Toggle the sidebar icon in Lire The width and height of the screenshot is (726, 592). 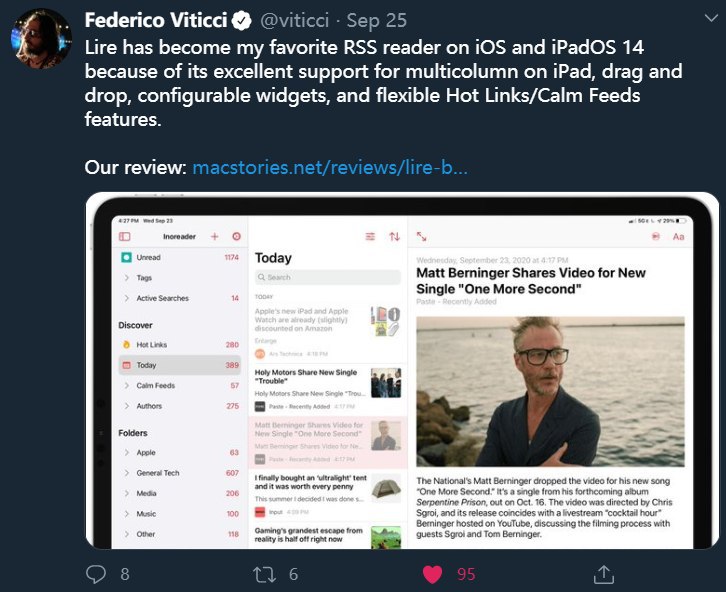[x=125, y=237]
